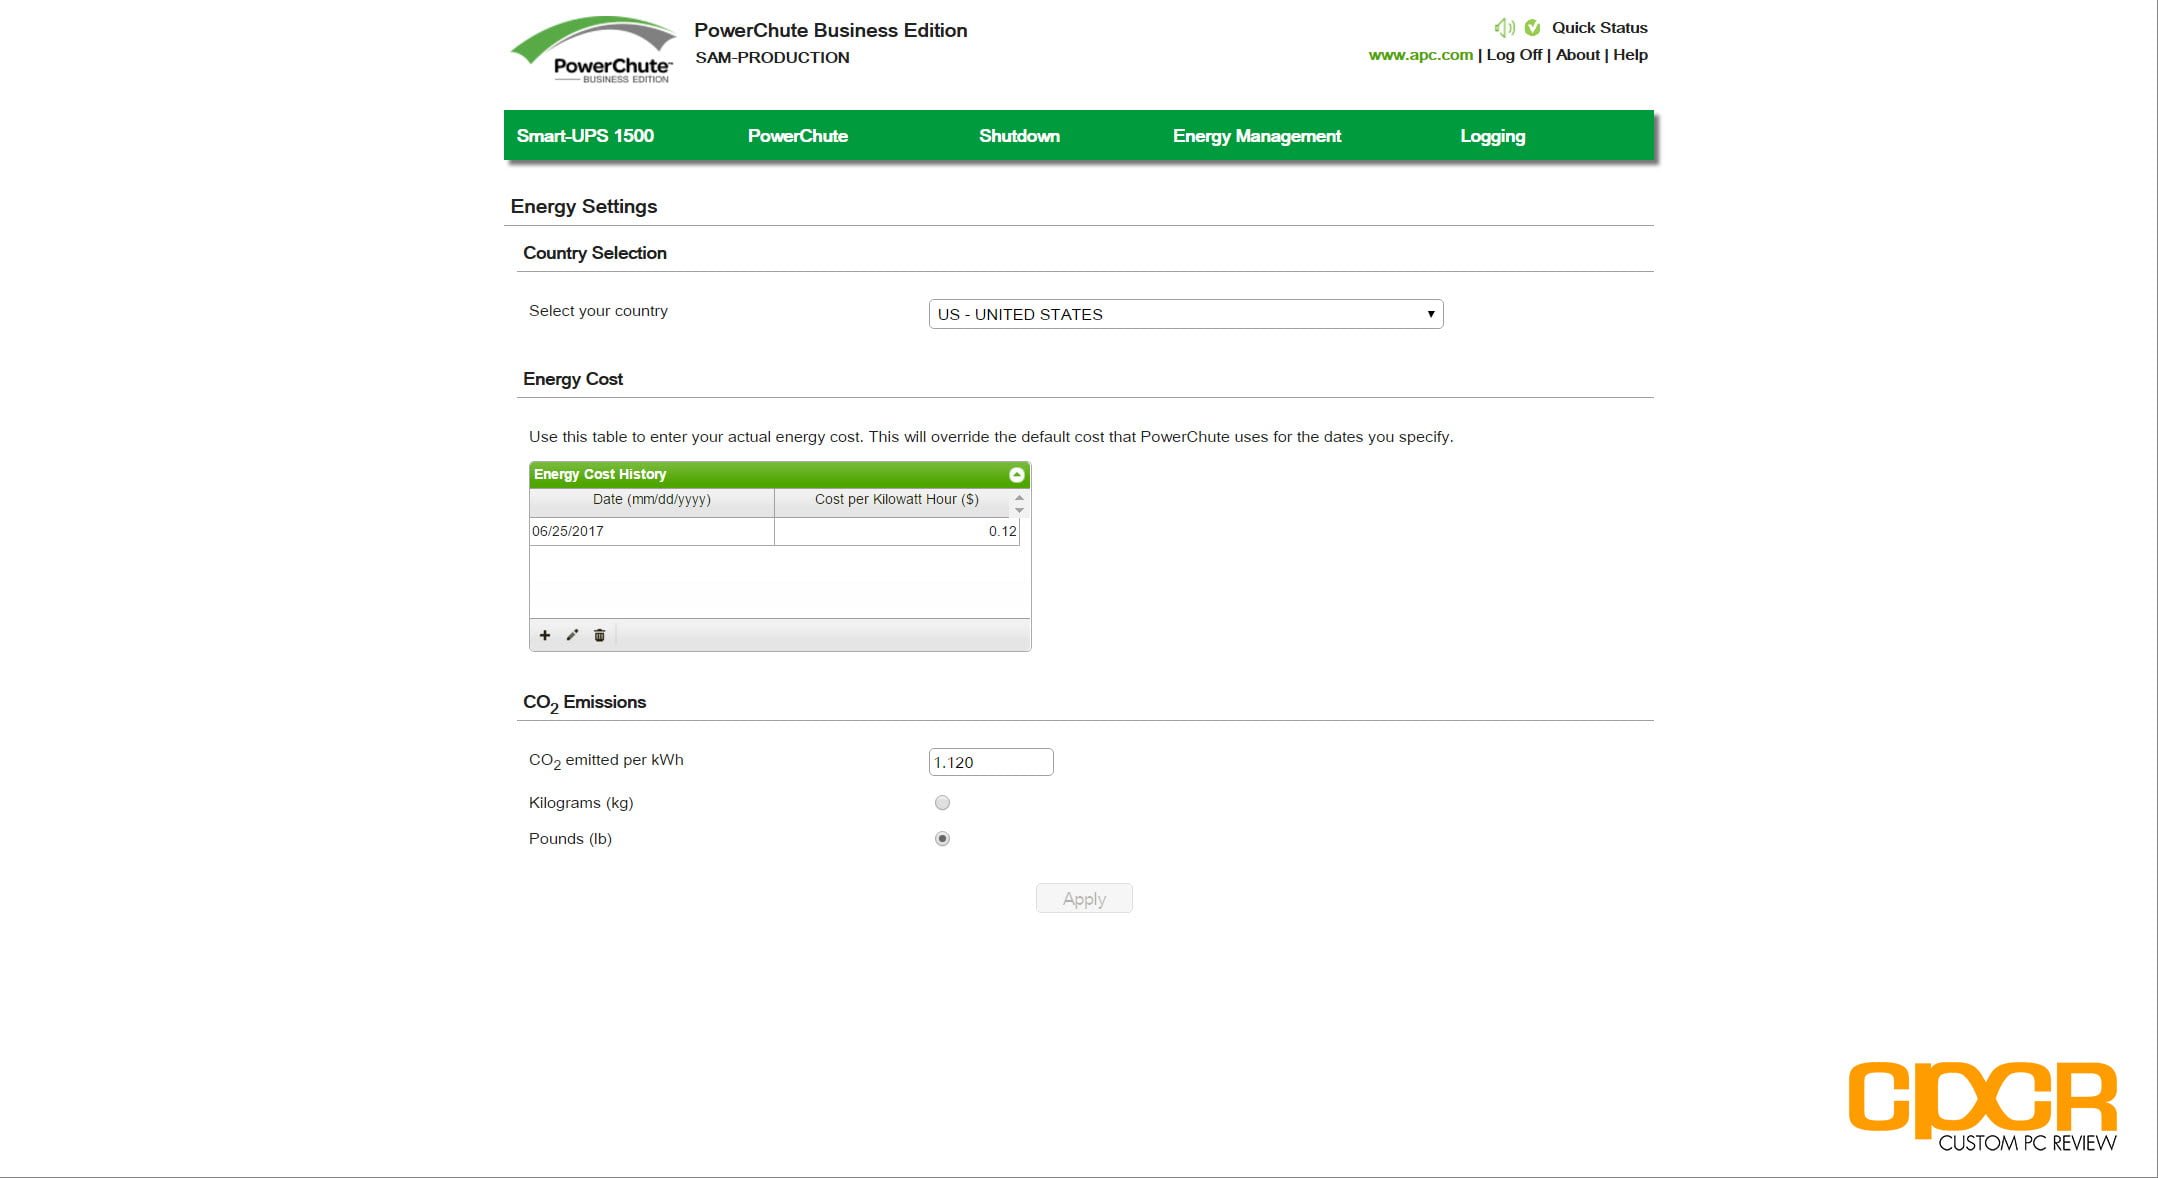Select the Pounds (lb) radio button
The width and height of the screenshot is (2158, 1178).
942,838
